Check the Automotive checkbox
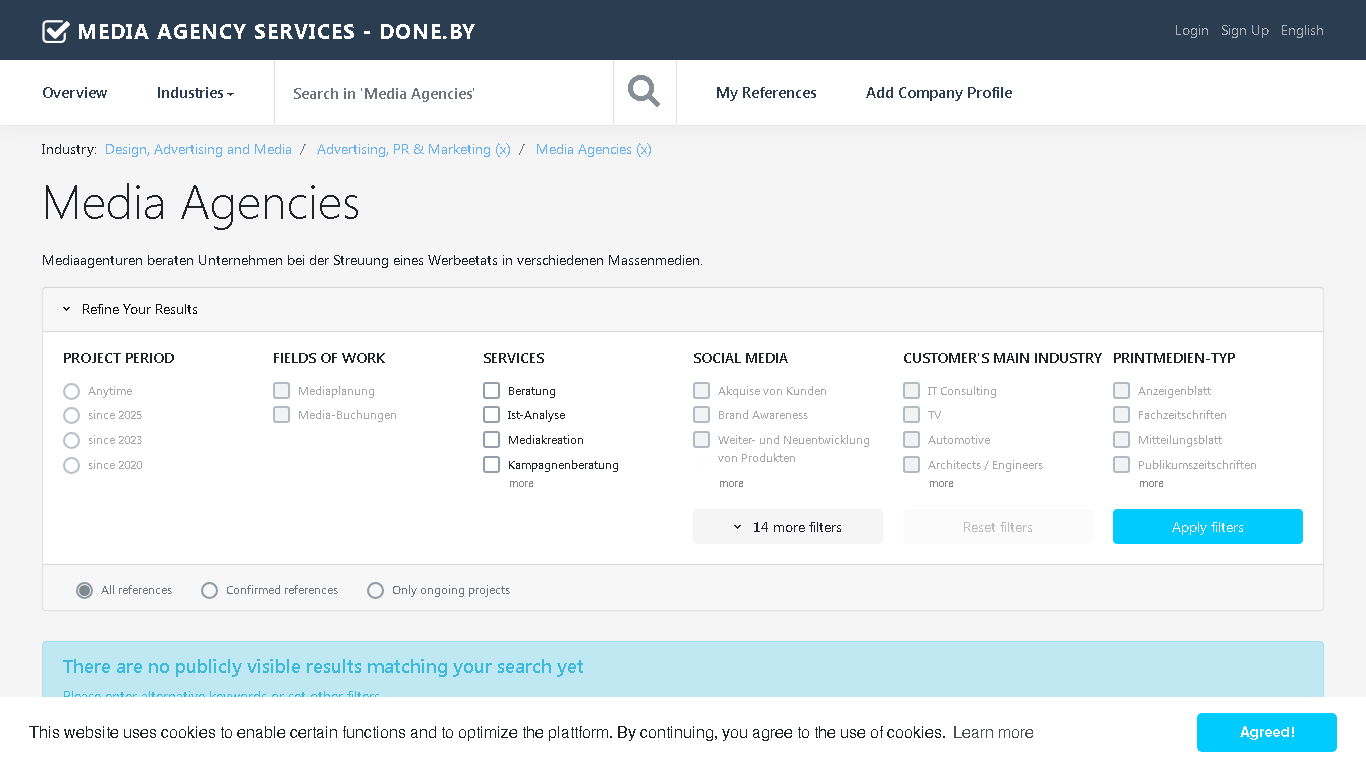This screenshot has width=1366, height=768. tap(911, 439)
